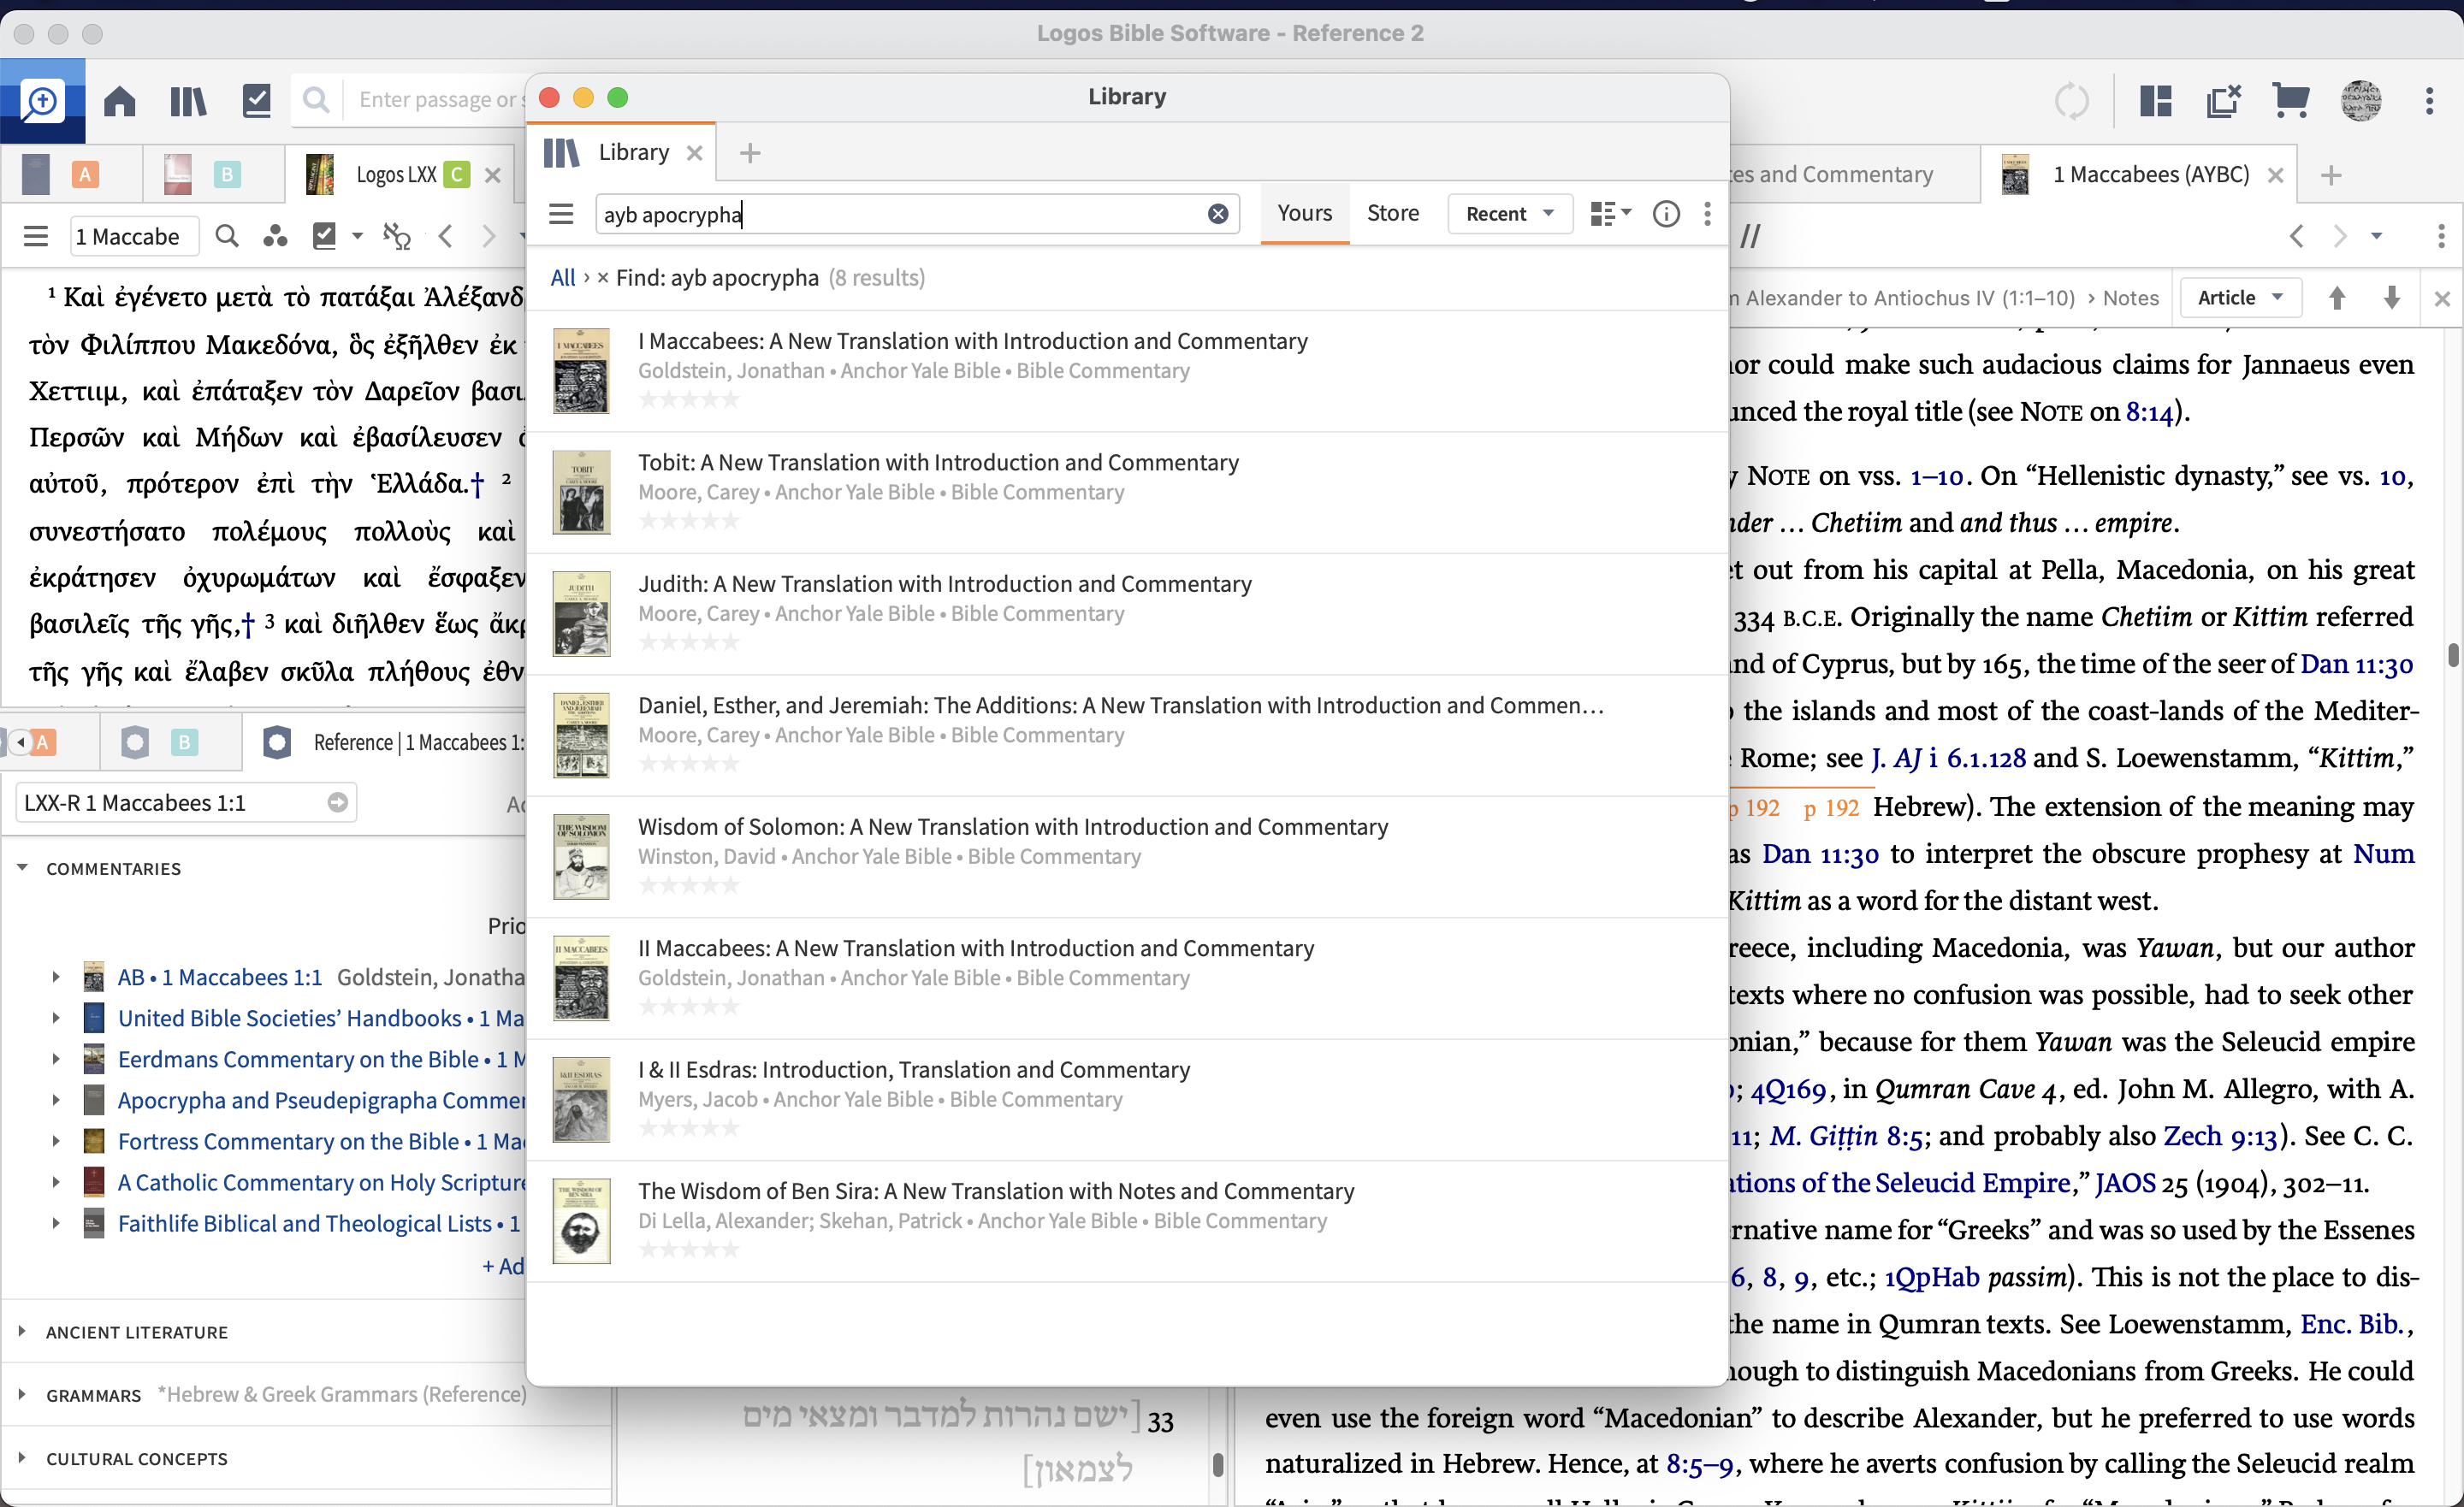Viewport: 2464px width, 1507px height.
Task: Click the LXX-R 1 Maccabees 1:1 reference box
Action: (x=186, y=802)
